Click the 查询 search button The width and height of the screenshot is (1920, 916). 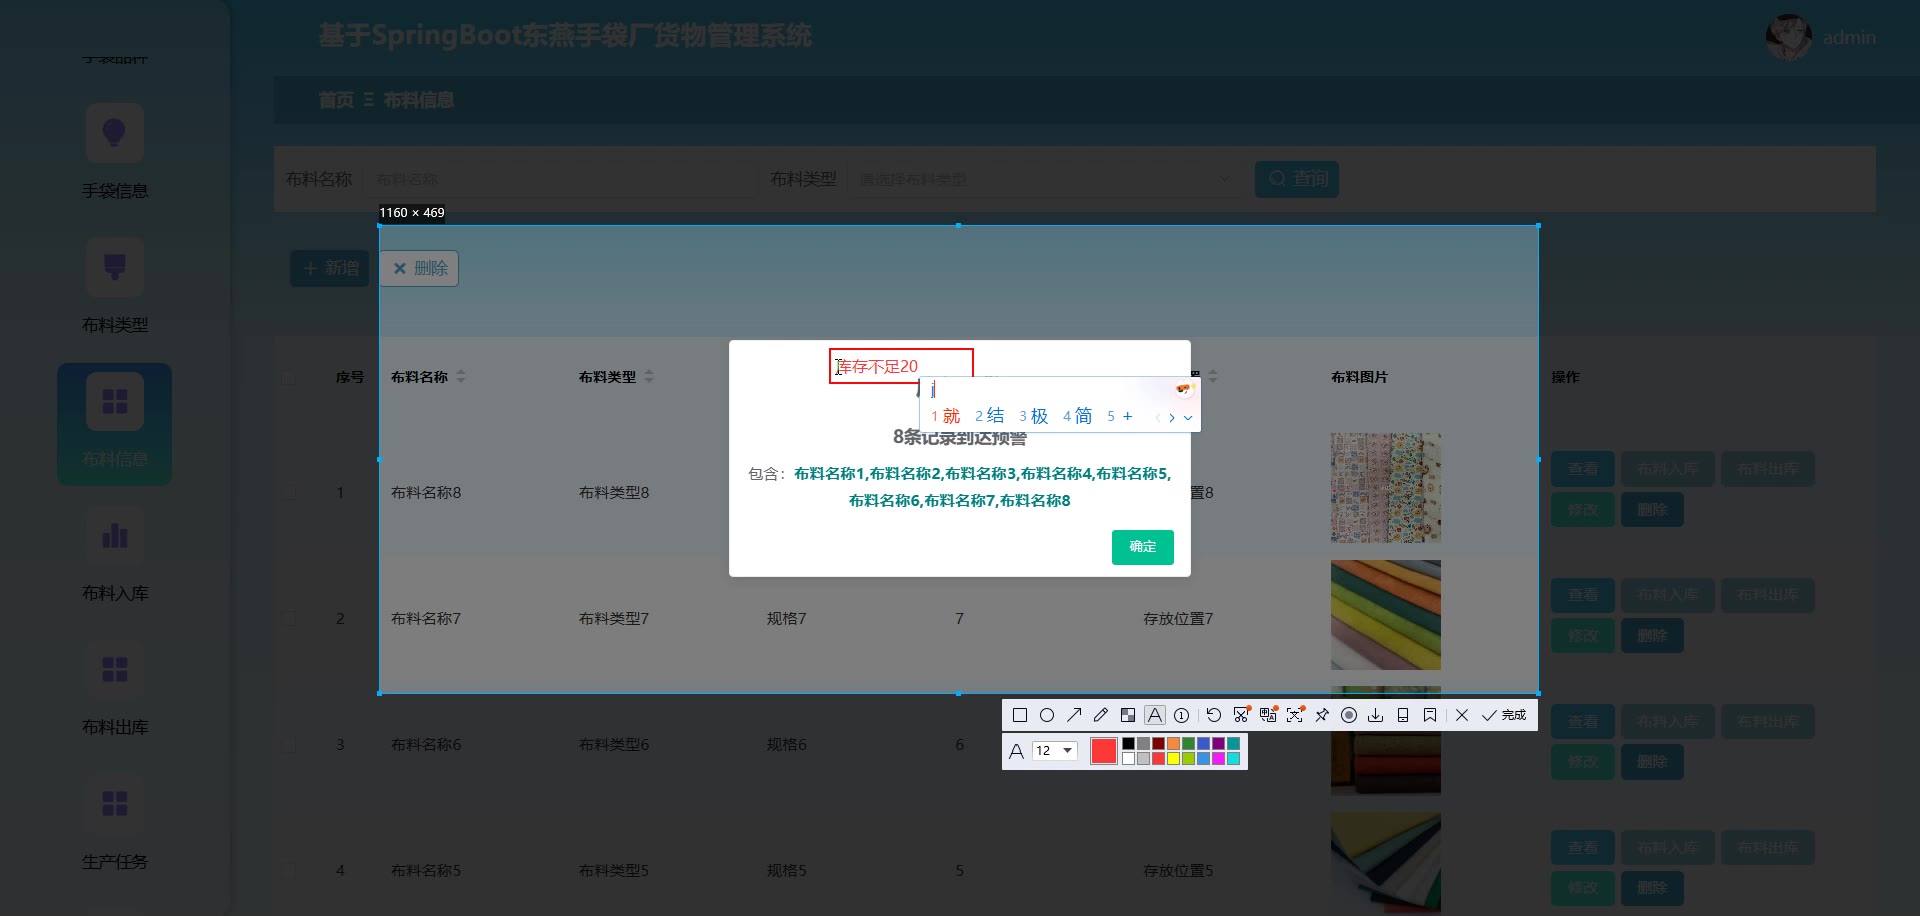[x=1297, y=179]
